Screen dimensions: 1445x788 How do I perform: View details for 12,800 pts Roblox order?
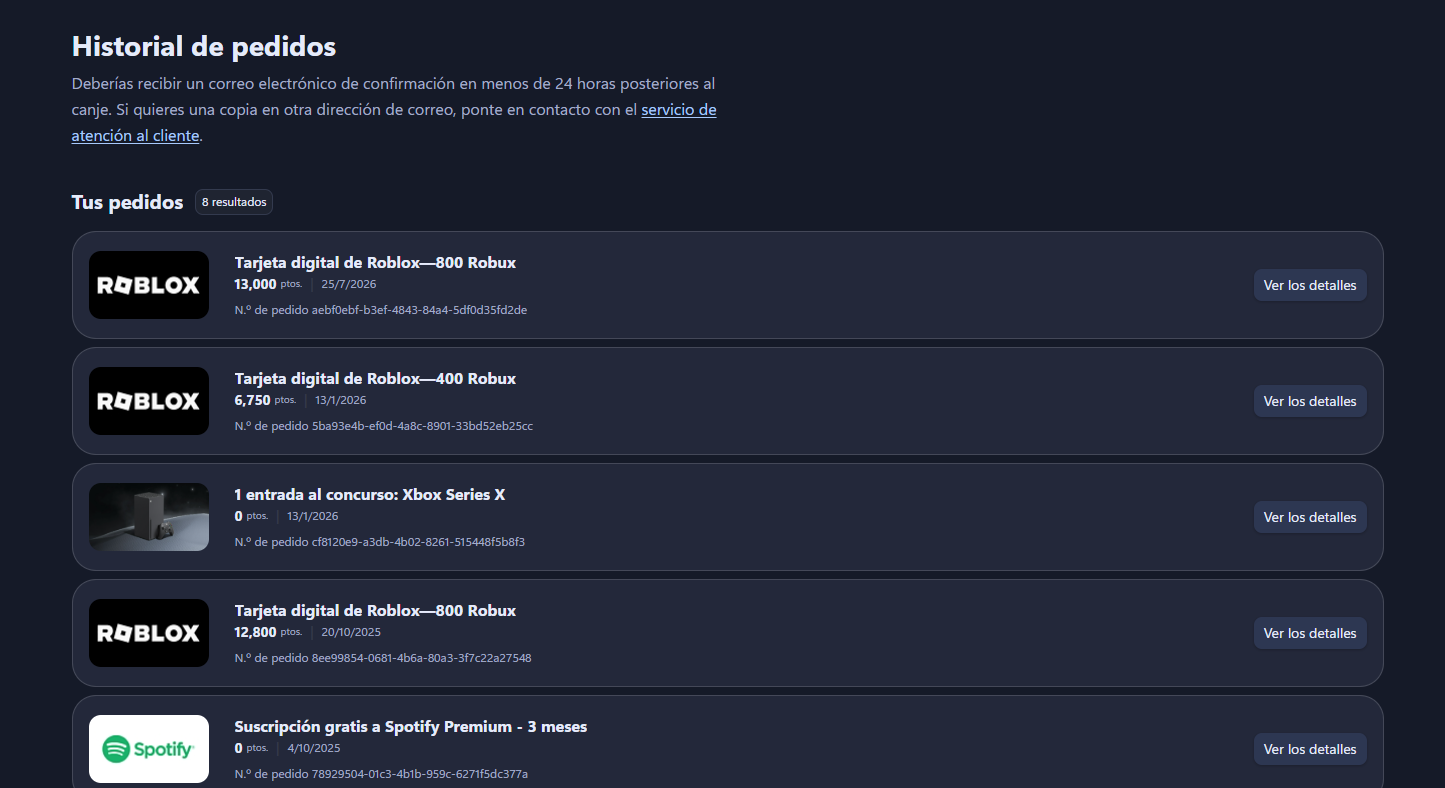[1310, 633]
